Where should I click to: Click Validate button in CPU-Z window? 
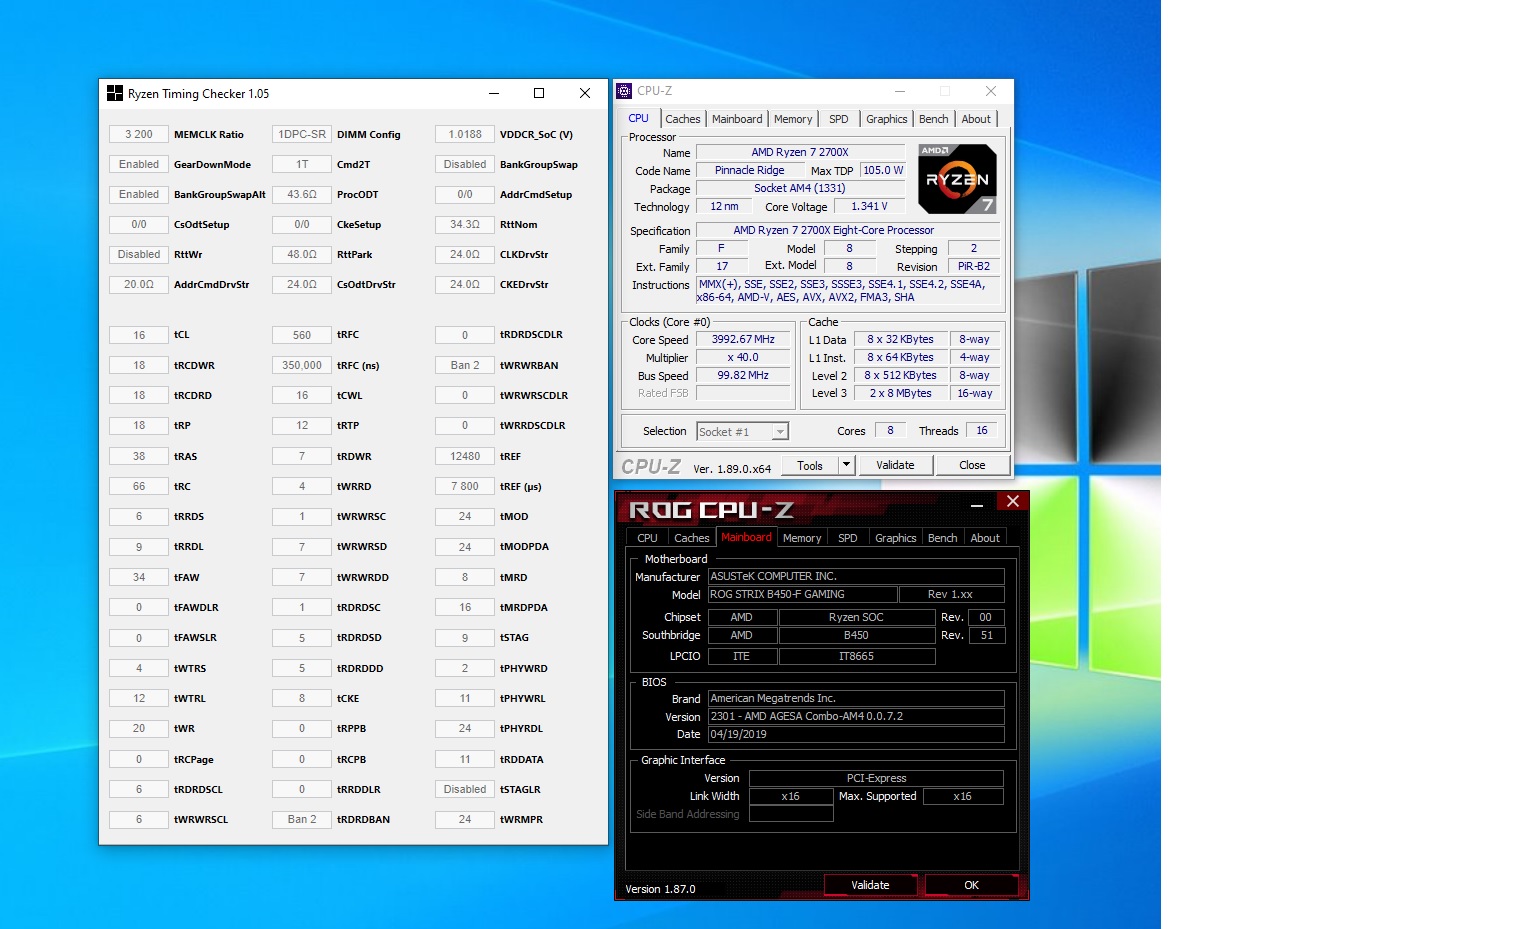click(x=895, y=465)
